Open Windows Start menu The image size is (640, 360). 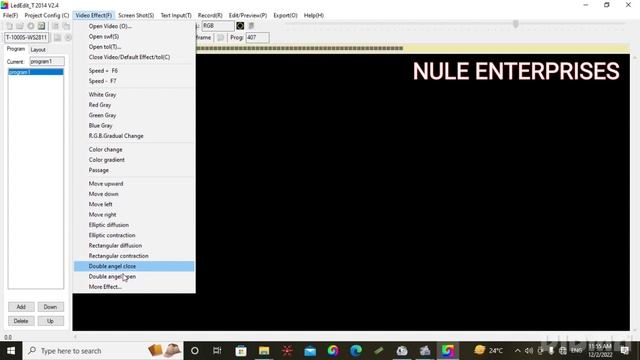point(11,351)
